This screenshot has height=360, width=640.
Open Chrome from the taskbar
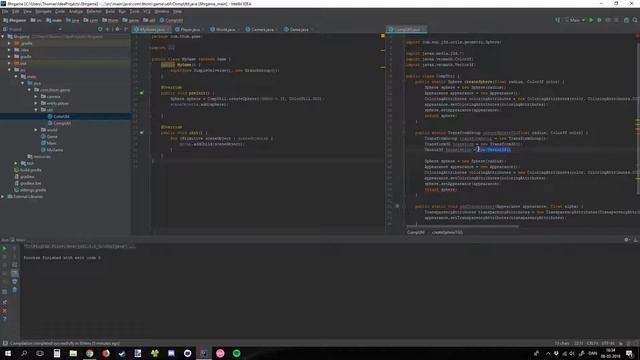(x=89, y=353)
